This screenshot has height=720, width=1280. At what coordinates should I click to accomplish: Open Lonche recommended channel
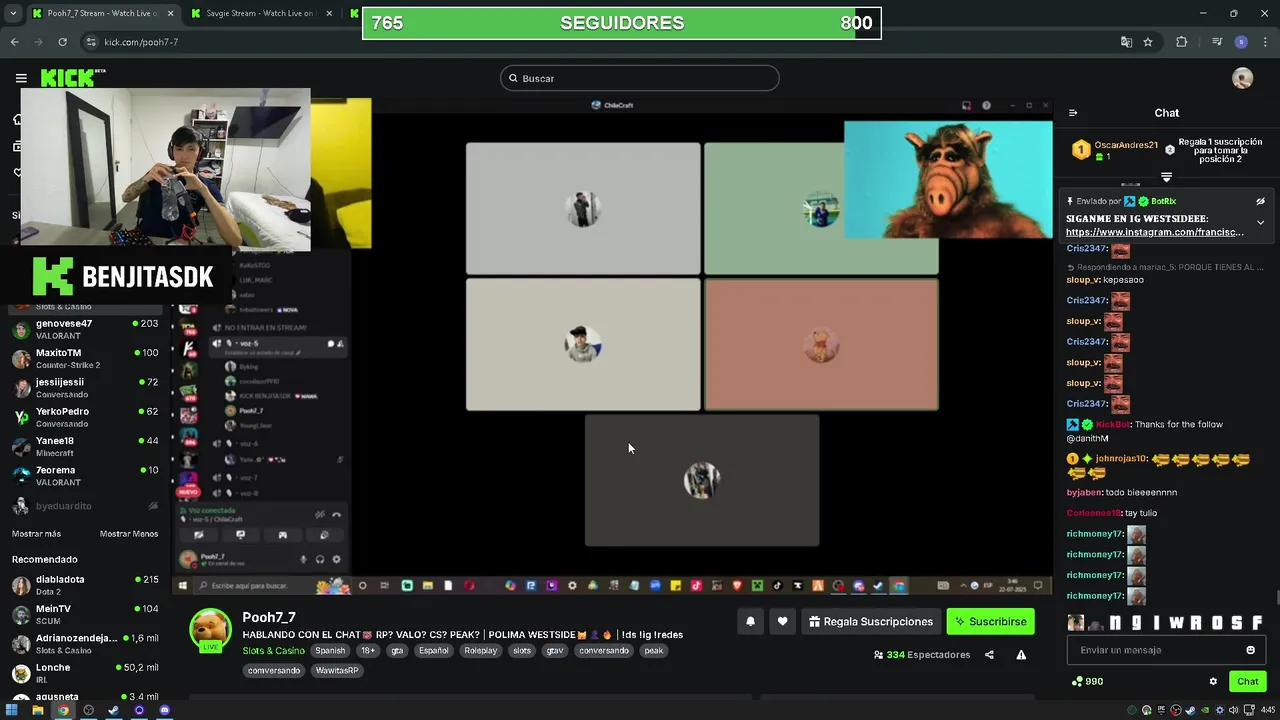(84, 673)
